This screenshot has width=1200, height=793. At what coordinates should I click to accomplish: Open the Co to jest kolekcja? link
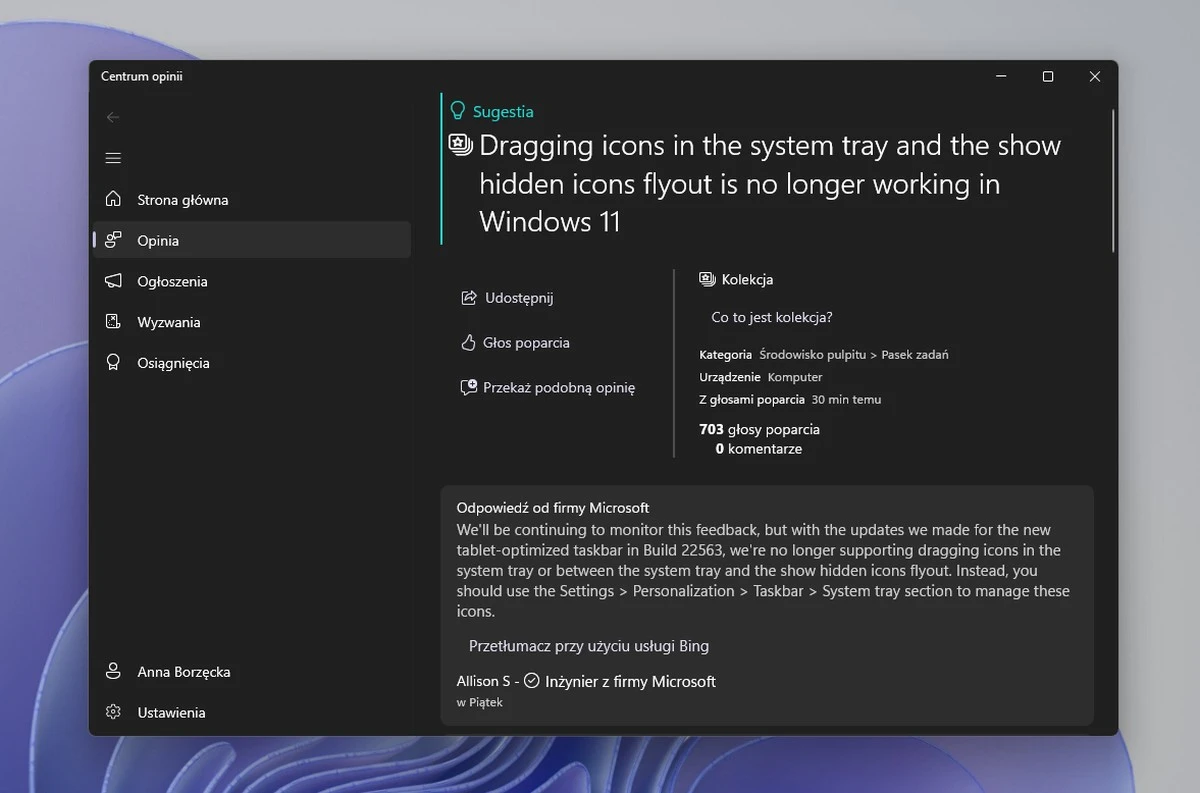(771, 317)
